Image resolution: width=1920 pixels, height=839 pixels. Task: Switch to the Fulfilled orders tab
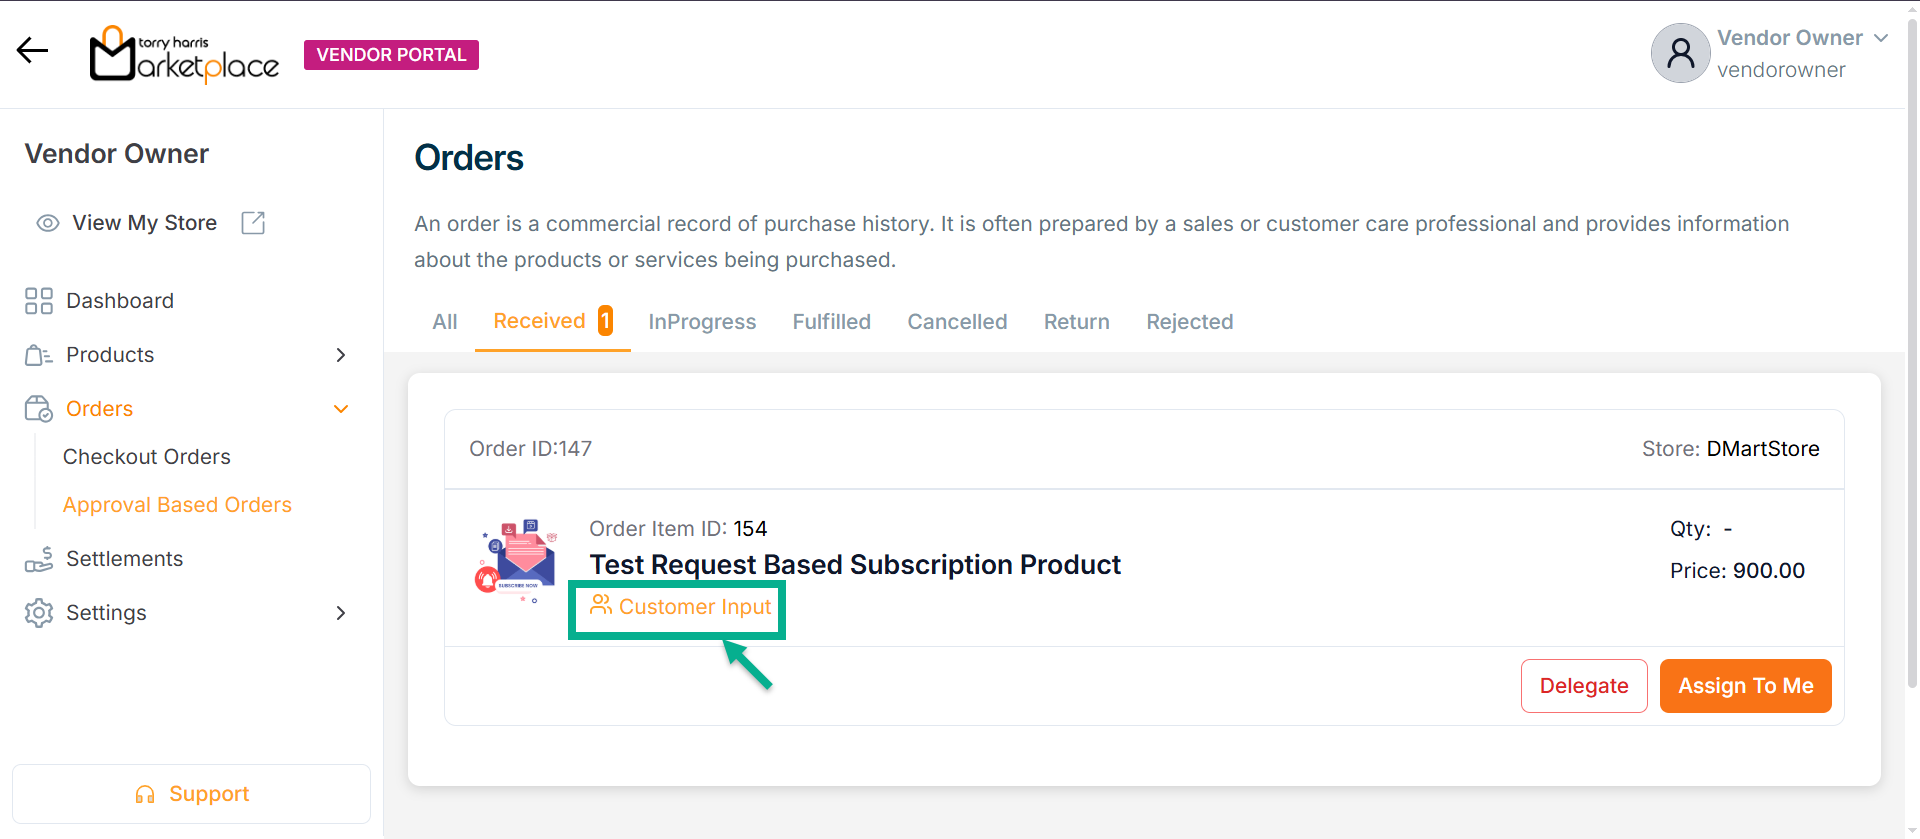tap(831, 322)
